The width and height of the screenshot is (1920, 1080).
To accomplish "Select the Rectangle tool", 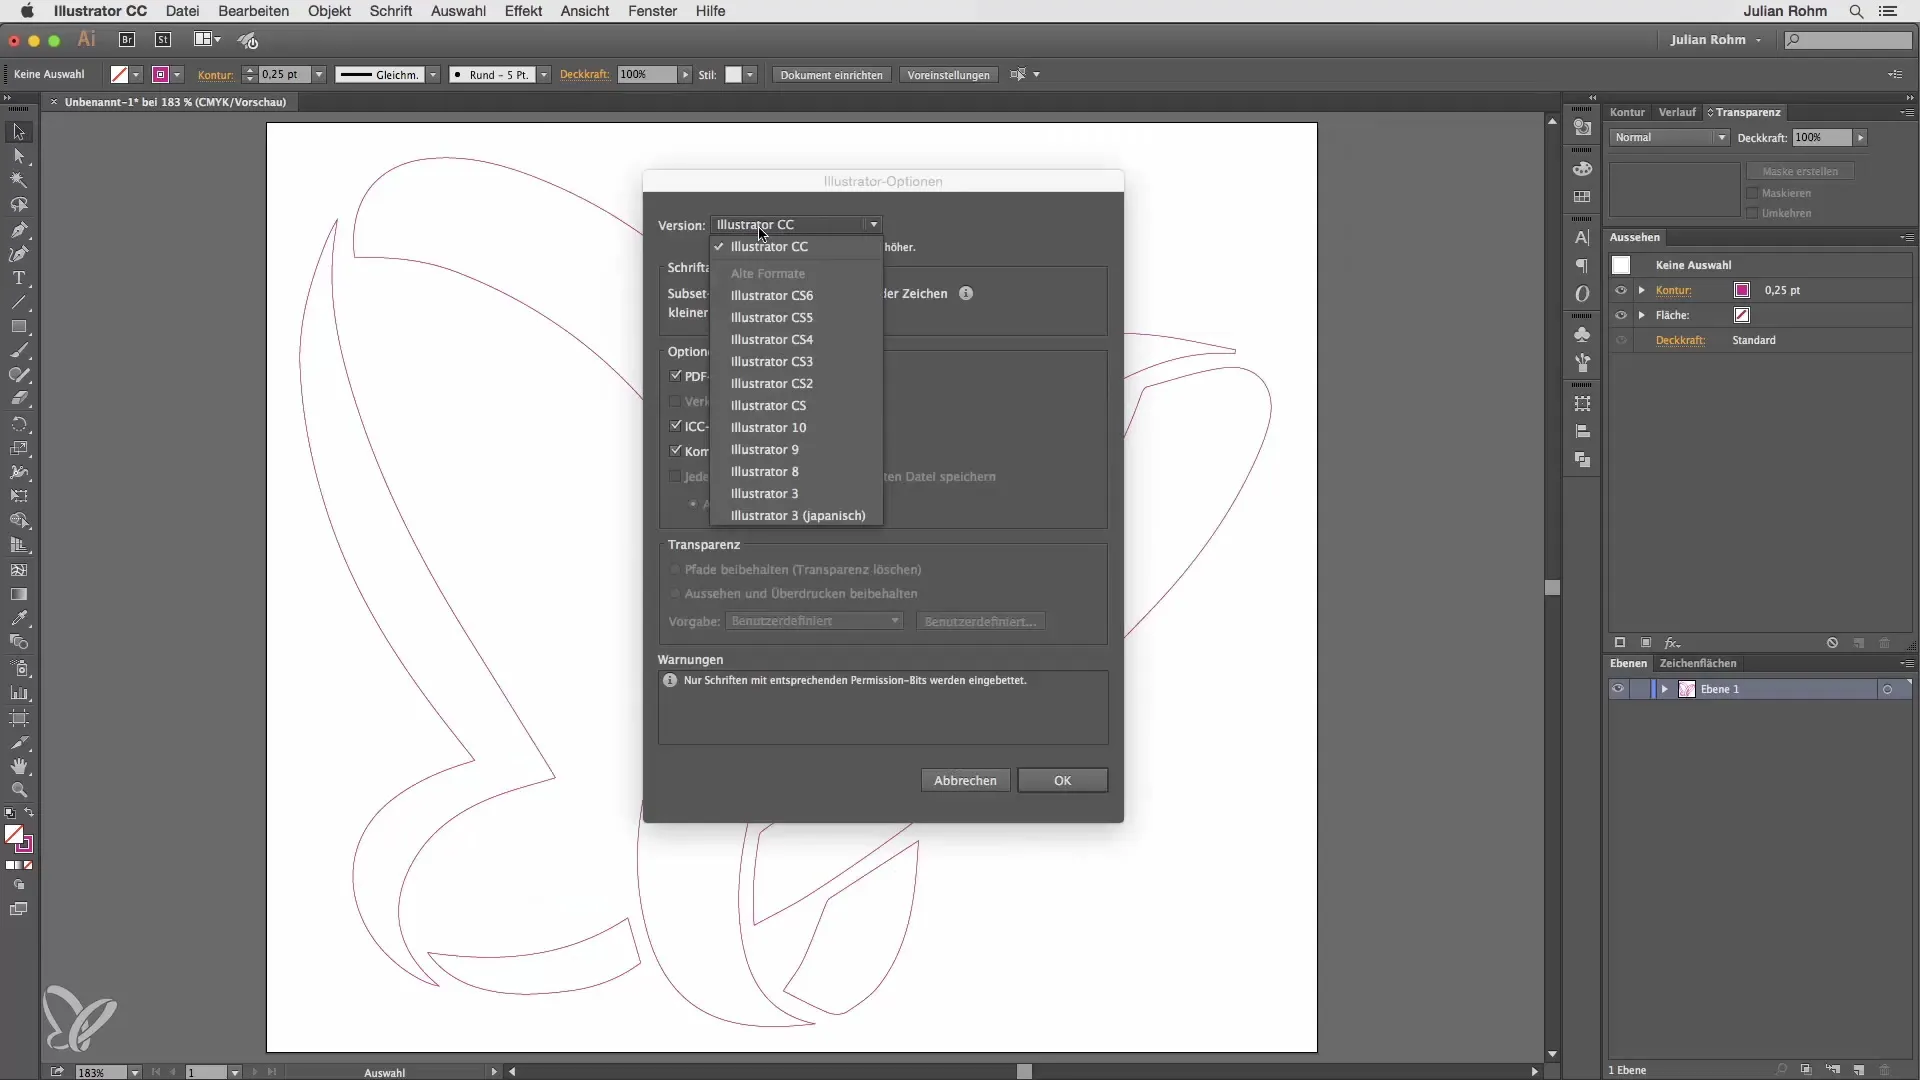I will [19, 327].
